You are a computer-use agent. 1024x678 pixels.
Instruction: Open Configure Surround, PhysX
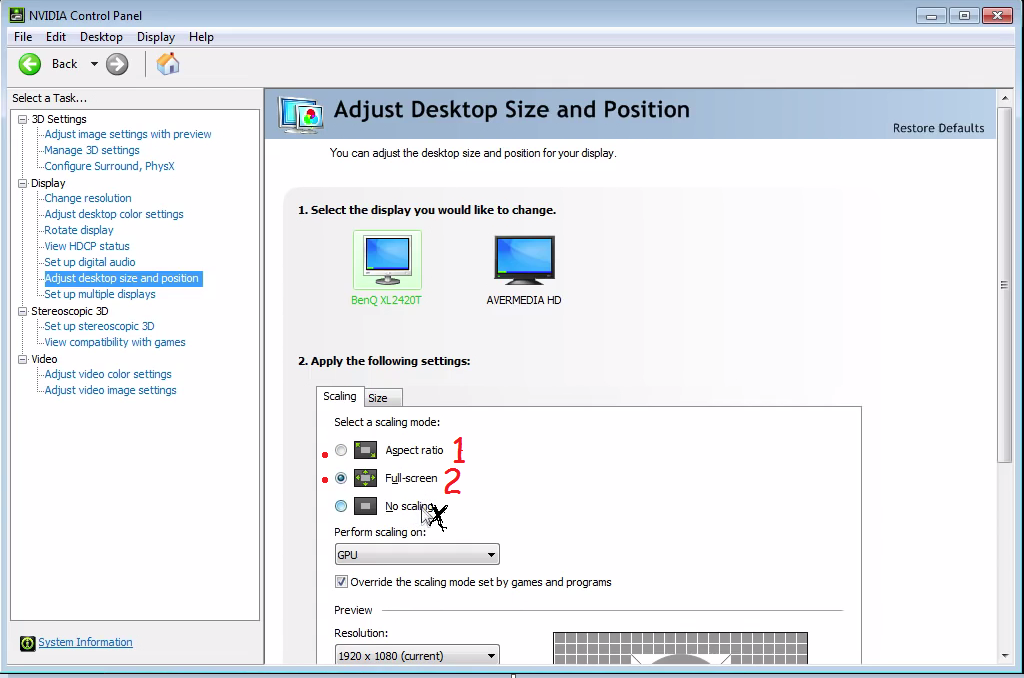pyautogui.click(x=110, y=166)
